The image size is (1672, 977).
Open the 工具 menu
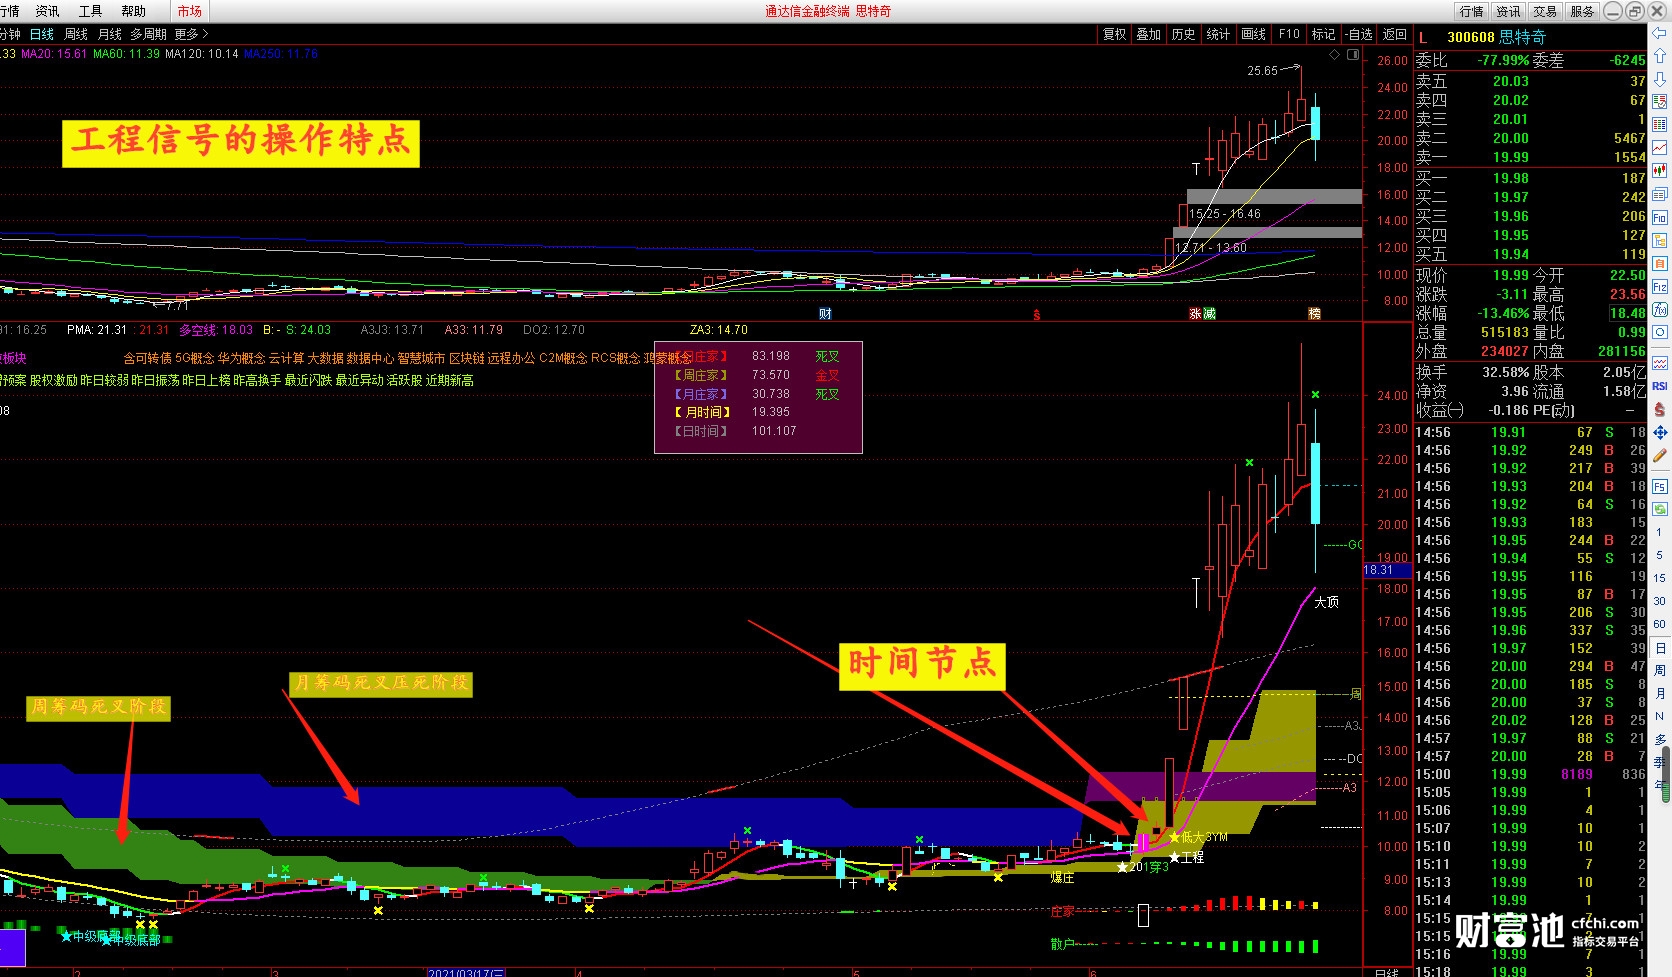pos(90,11)
